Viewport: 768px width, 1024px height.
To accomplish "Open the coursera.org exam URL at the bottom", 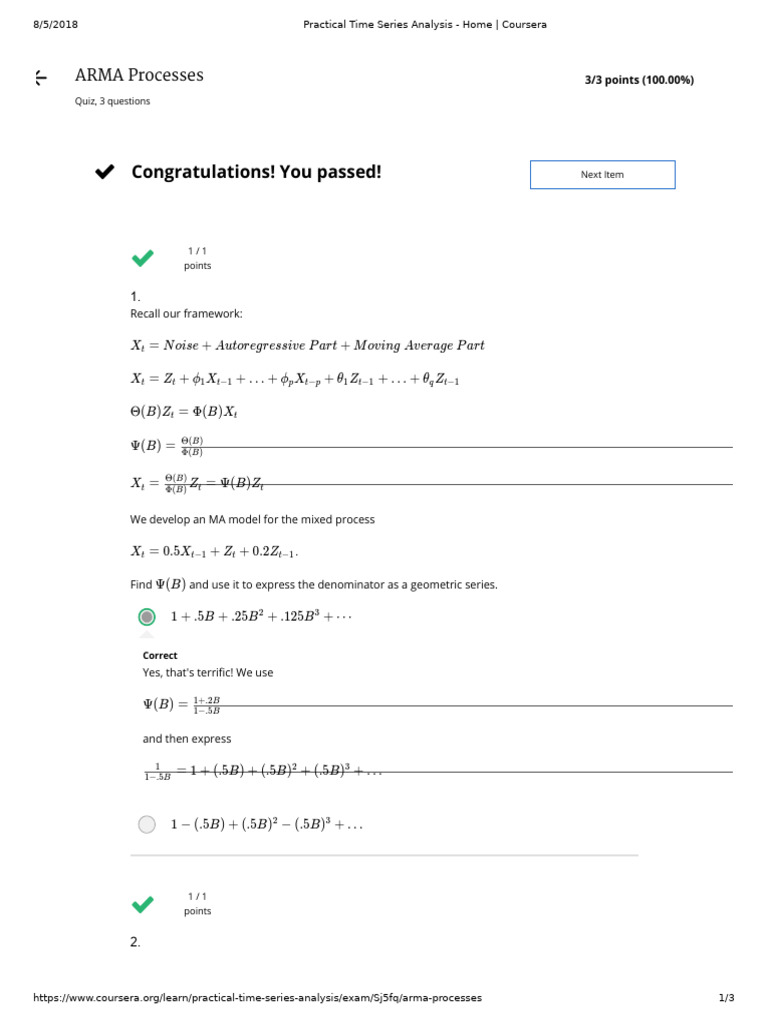I will (258, 998).
